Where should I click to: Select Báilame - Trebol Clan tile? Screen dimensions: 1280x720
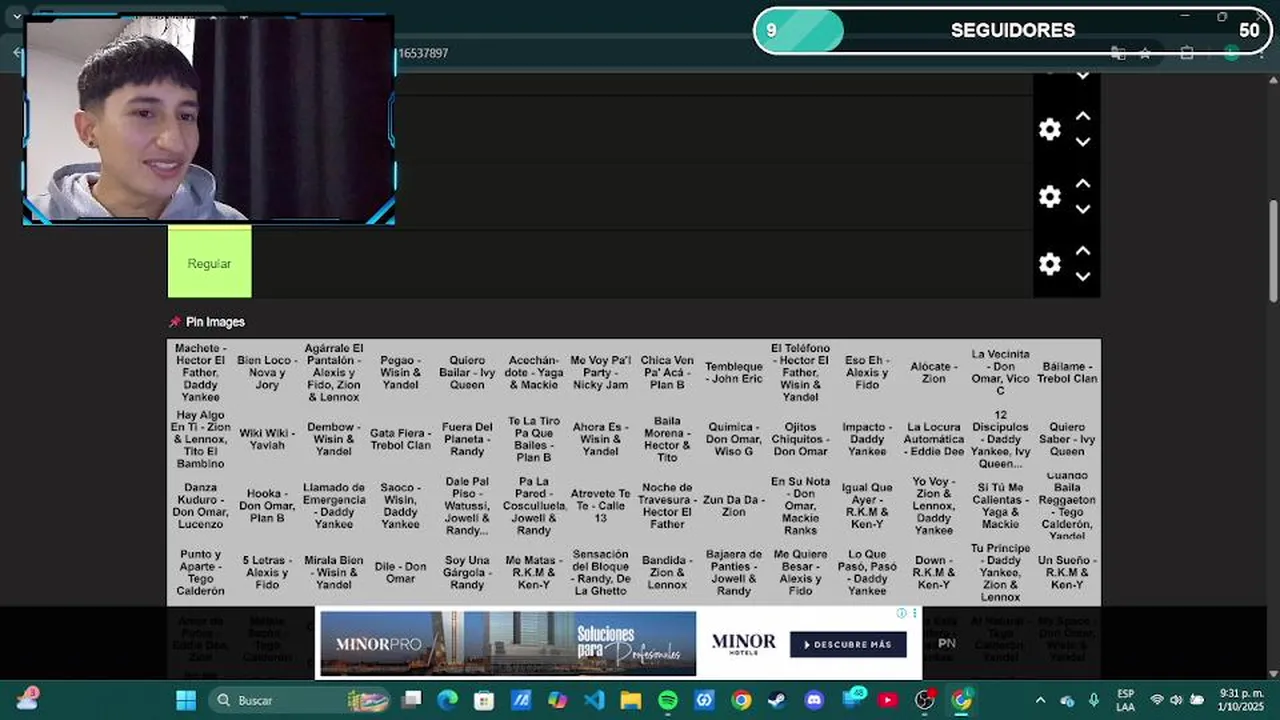point(1067,372)
